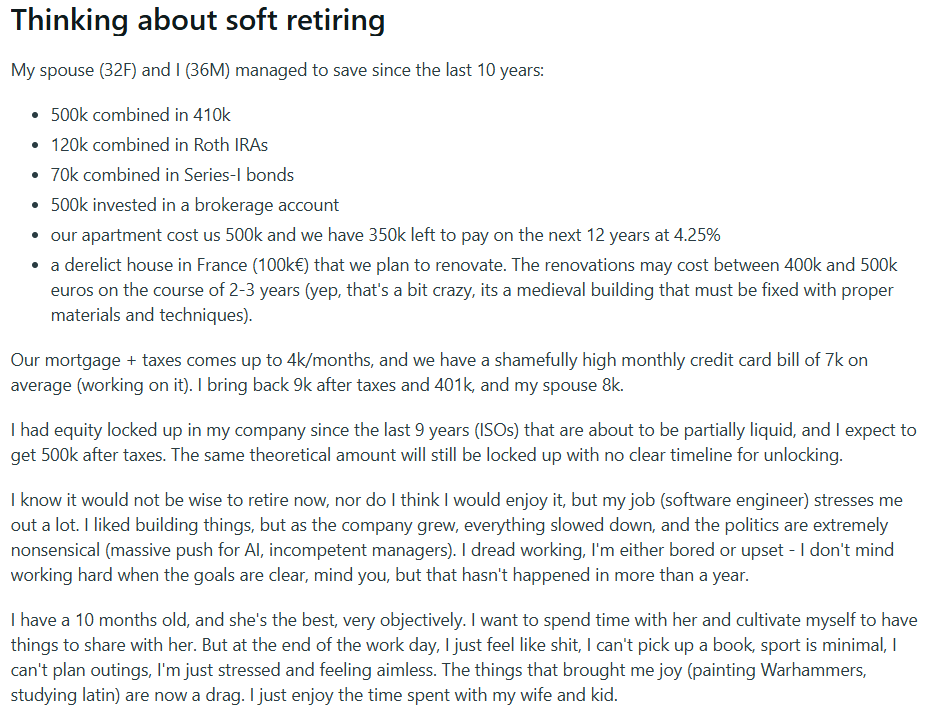Click the "500k invested in a brokerage account" bullet
This screenshot has width=927, height=712.
[x=195, y=205]
